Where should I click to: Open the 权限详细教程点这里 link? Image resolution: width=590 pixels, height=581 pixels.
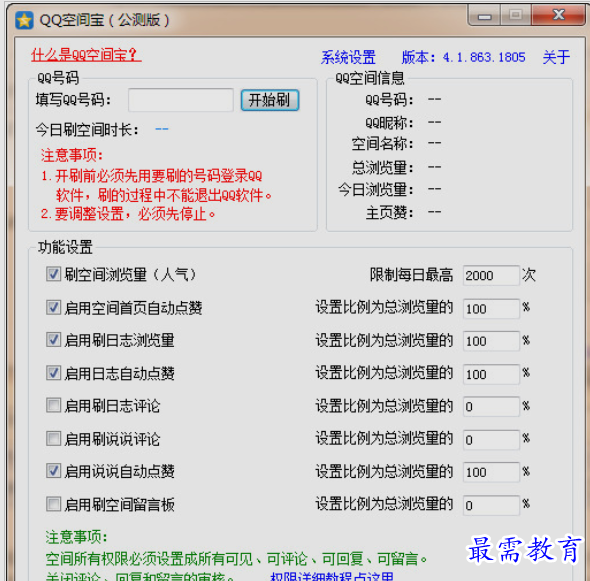coord(332,576)
